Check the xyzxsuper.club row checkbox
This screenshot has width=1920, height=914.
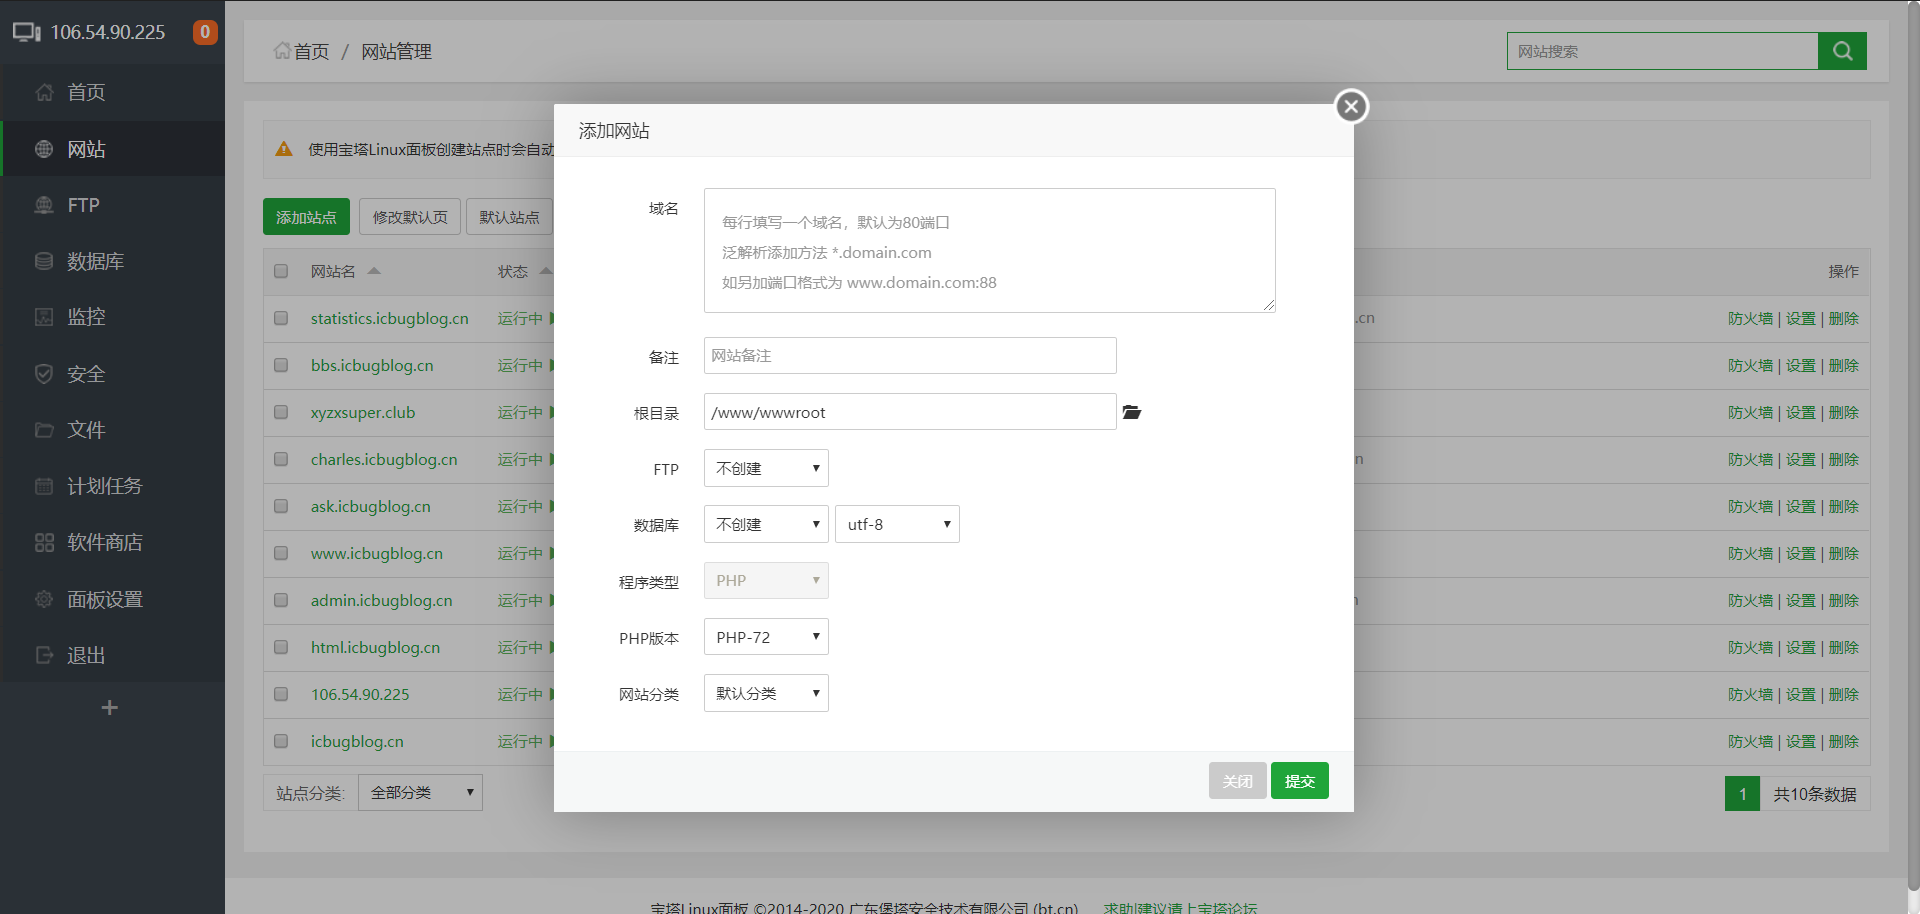[281, 412]
